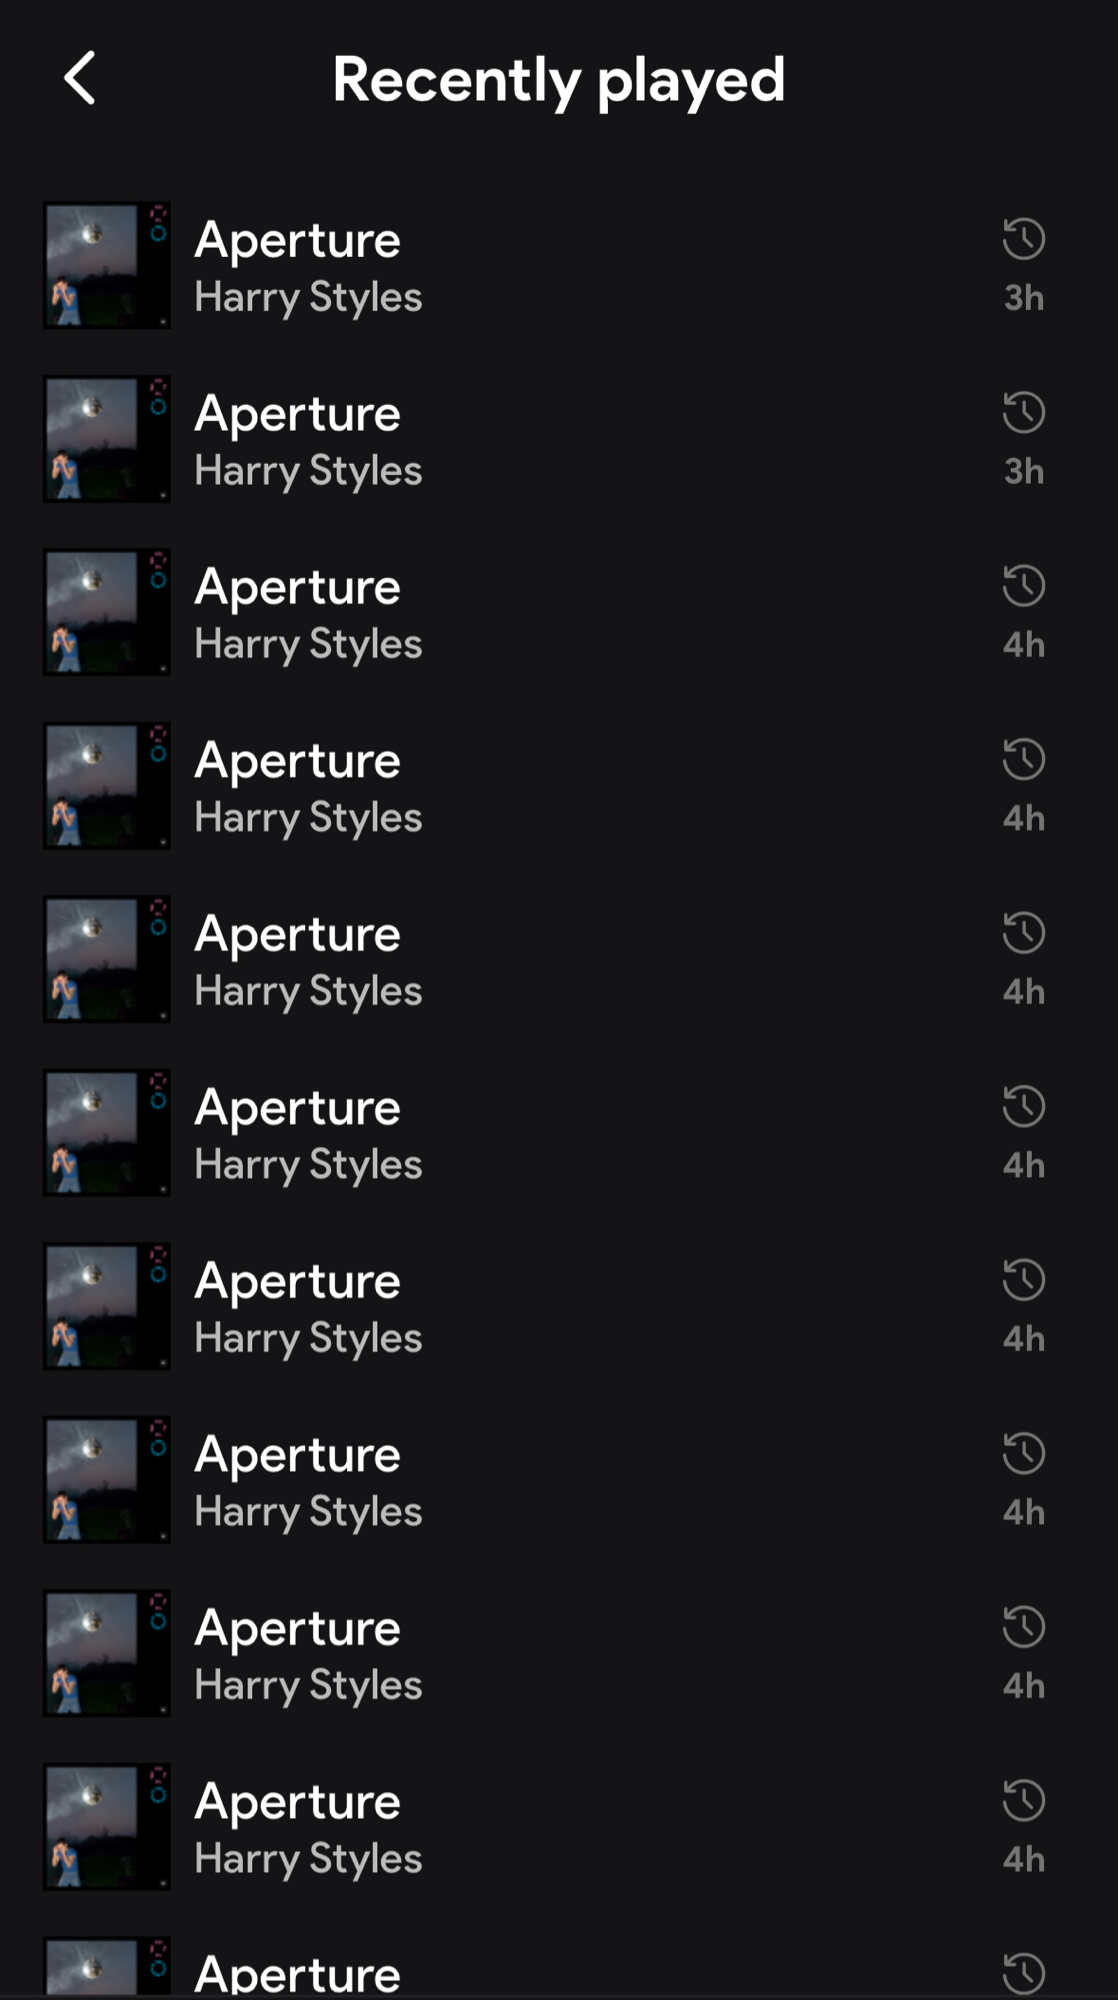Play the second Aperture song title
1118x2000 pixels.
(298, 414)
